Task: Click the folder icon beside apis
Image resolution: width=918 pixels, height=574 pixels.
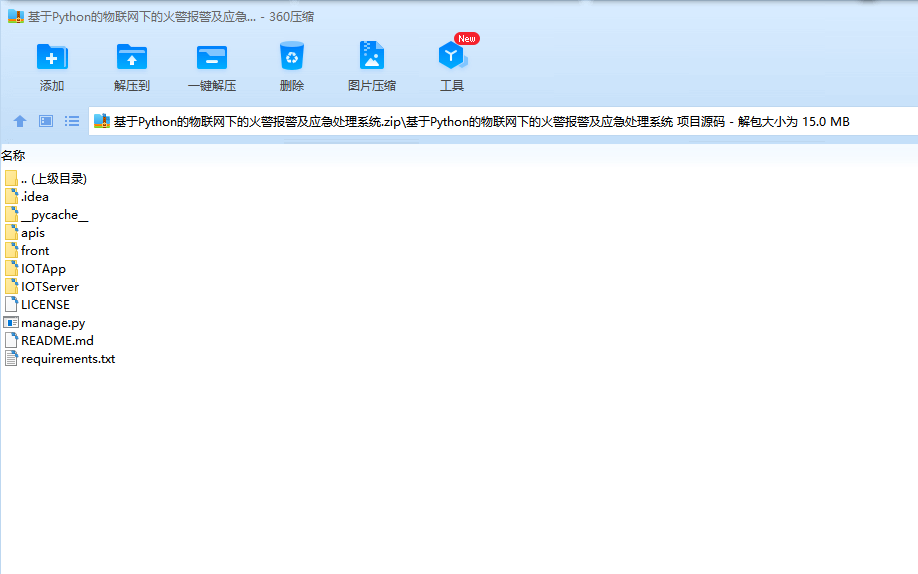Action: 11,232
